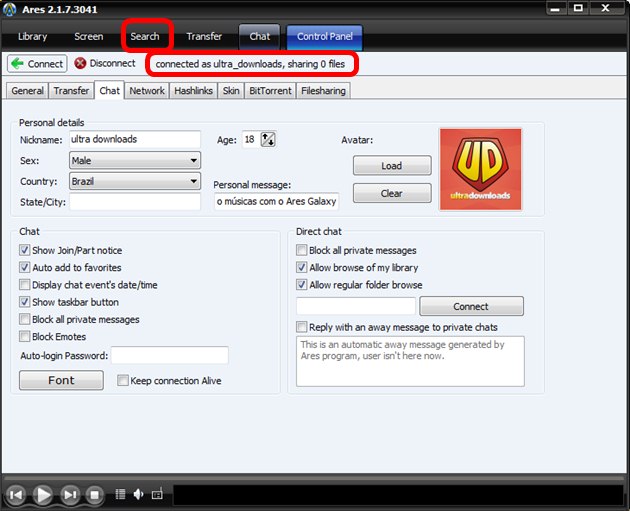Click the radio icon in player bar
The width and height of the screenshot is (630, 511).
[157, 494]
